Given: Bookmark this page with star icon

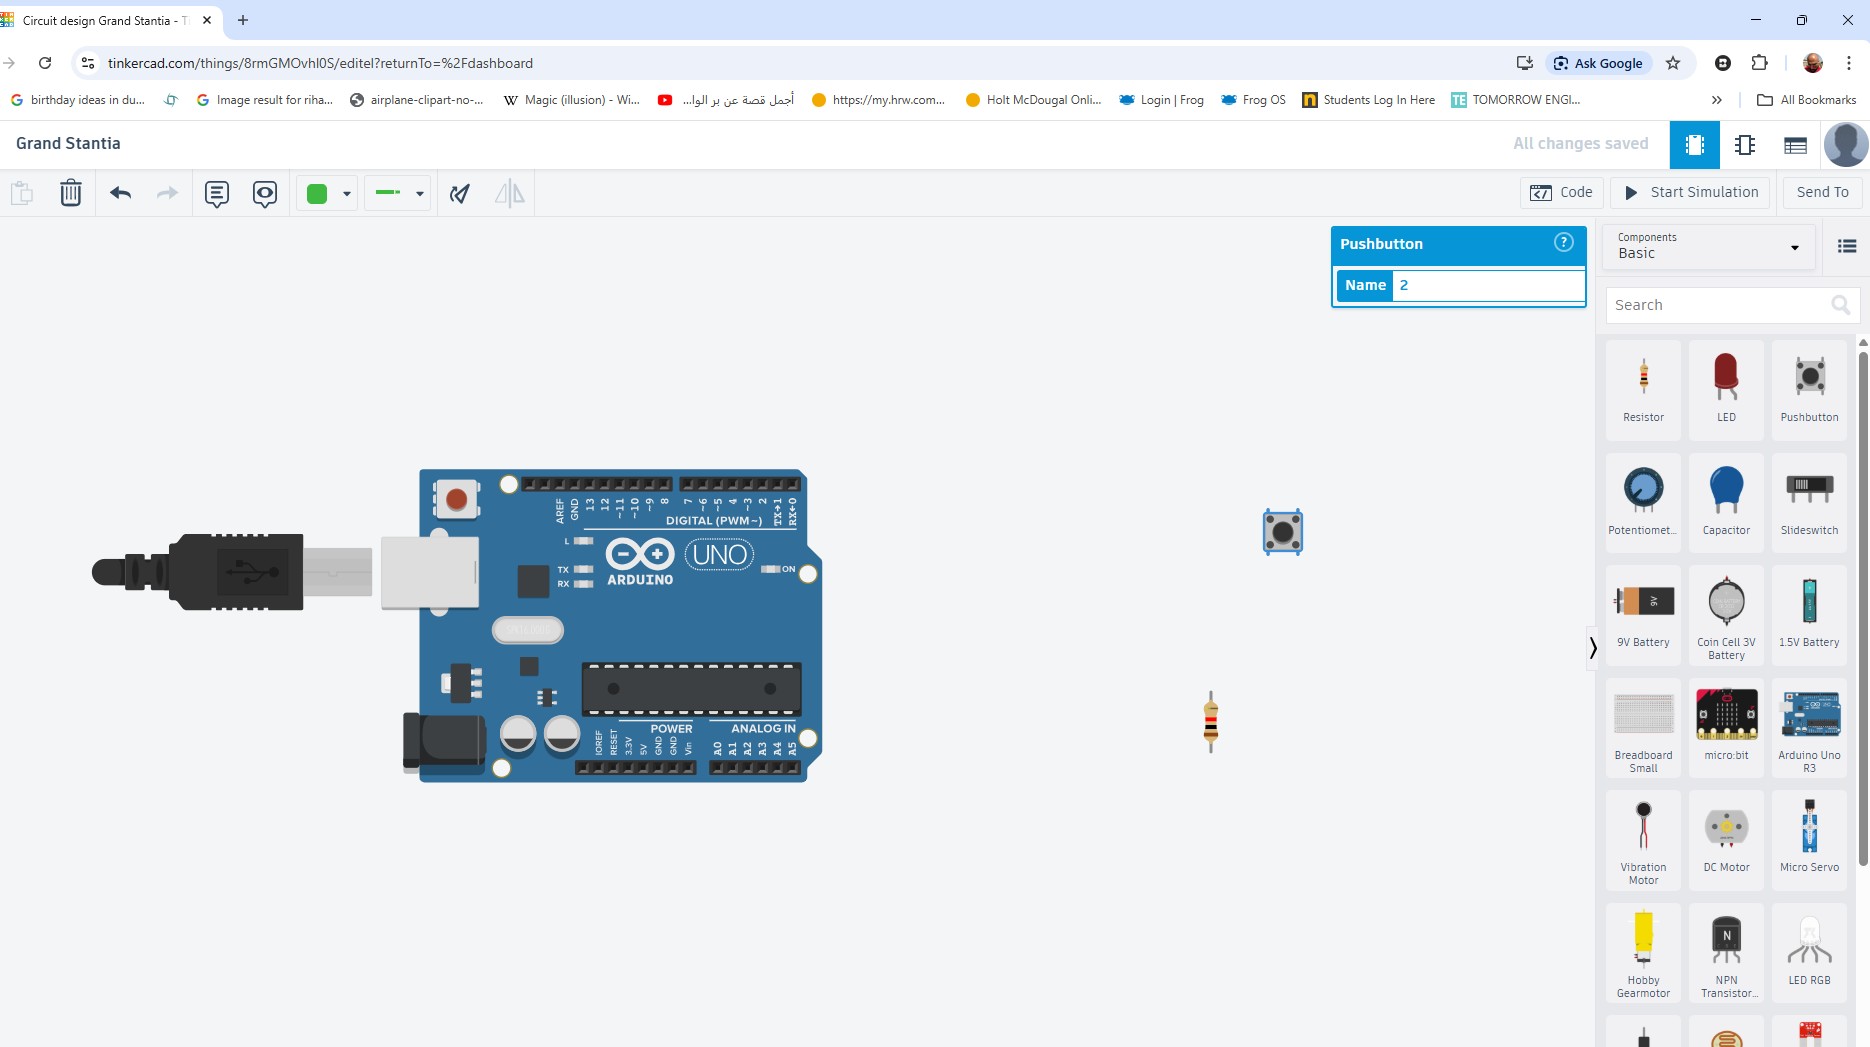Looking at the screenshot, I should pos(1673,63).
